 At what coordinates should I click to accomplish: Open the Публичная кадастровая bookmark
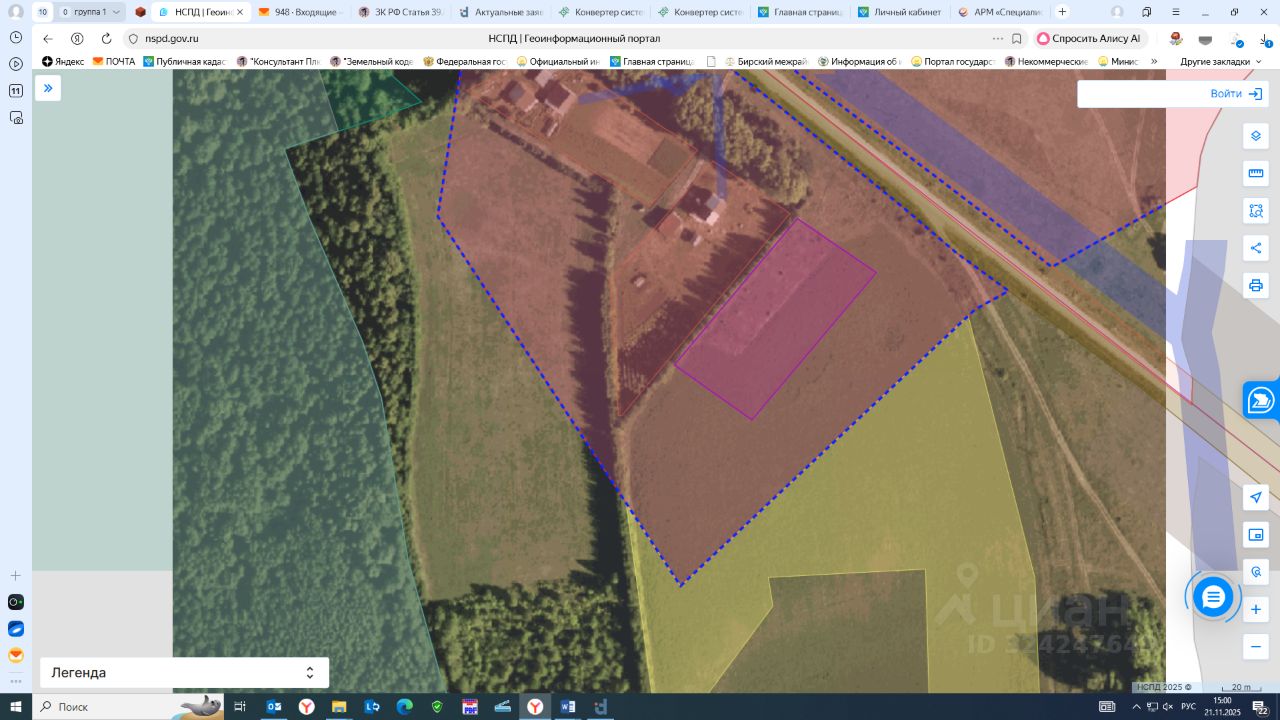point(185,61)
